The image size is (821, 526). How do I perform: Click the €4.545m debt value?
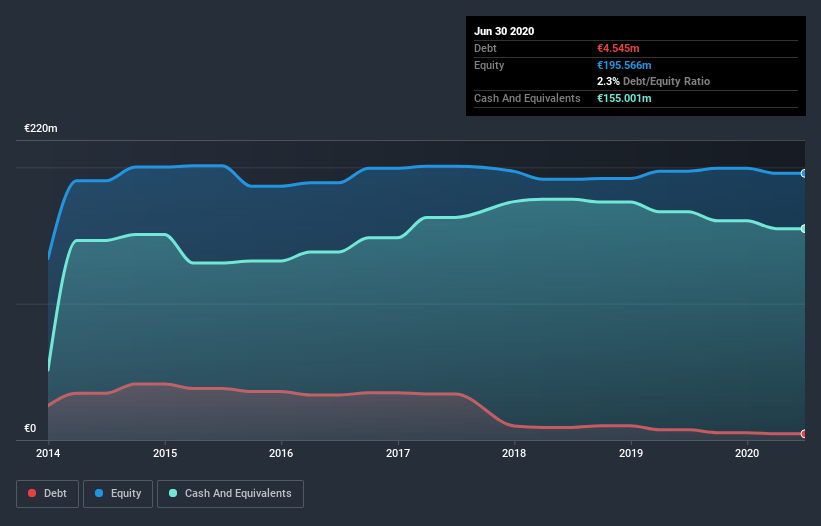click(618, 48)
